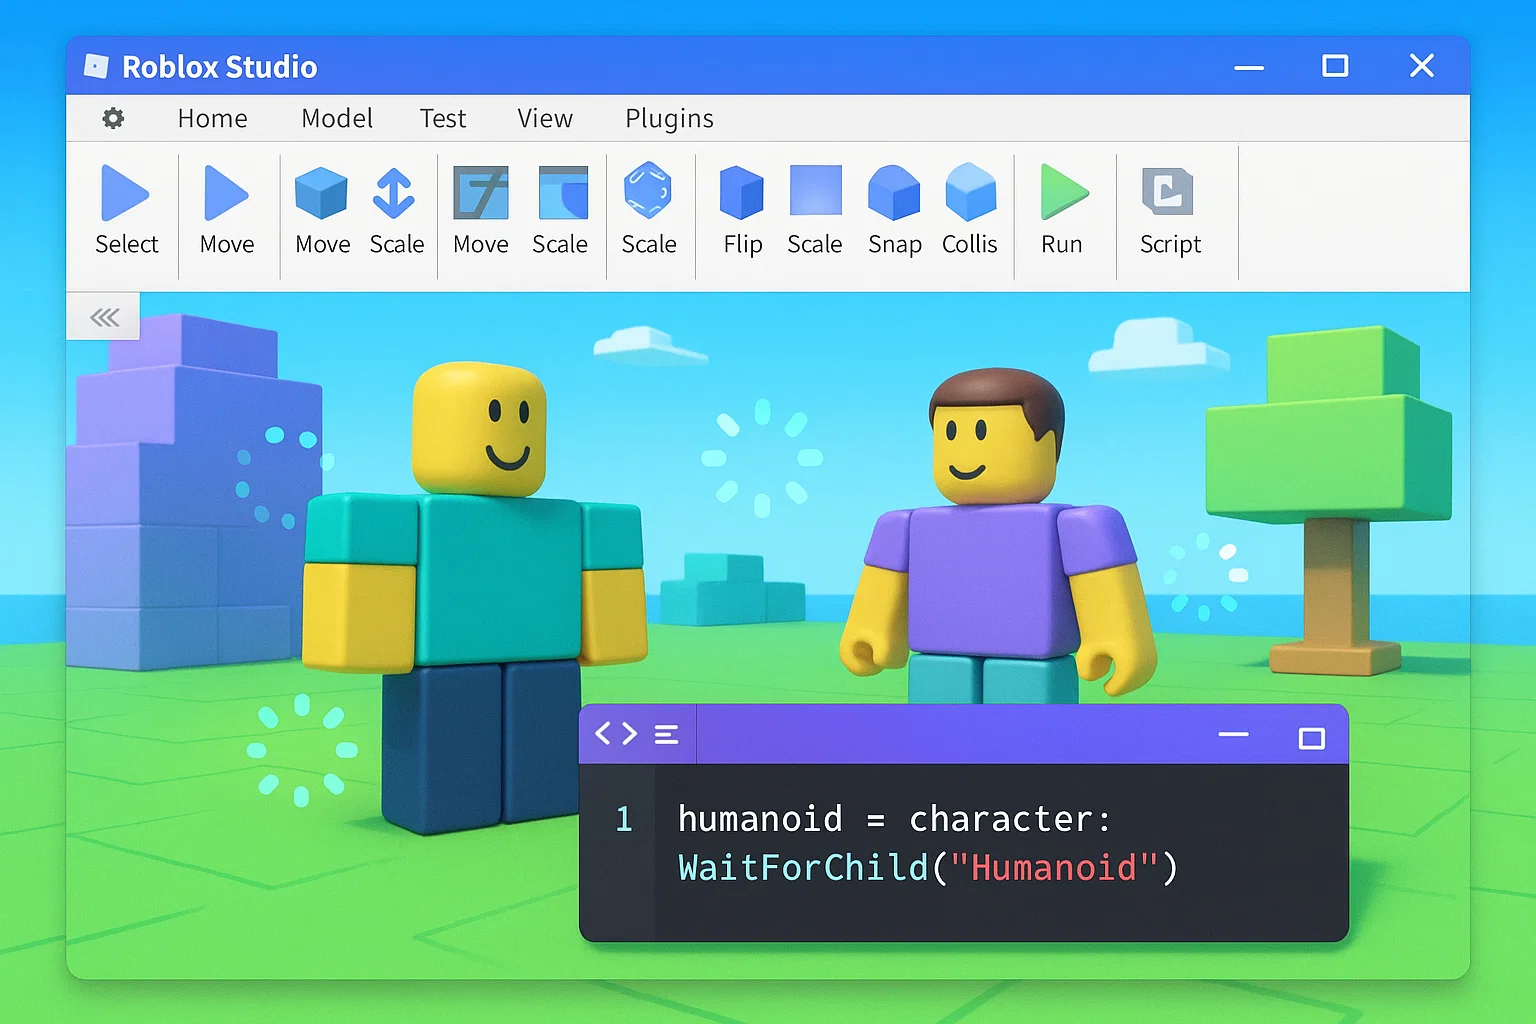Open settings via the gear icon
Screen dimensions: 1536x1024
point(113,118)
